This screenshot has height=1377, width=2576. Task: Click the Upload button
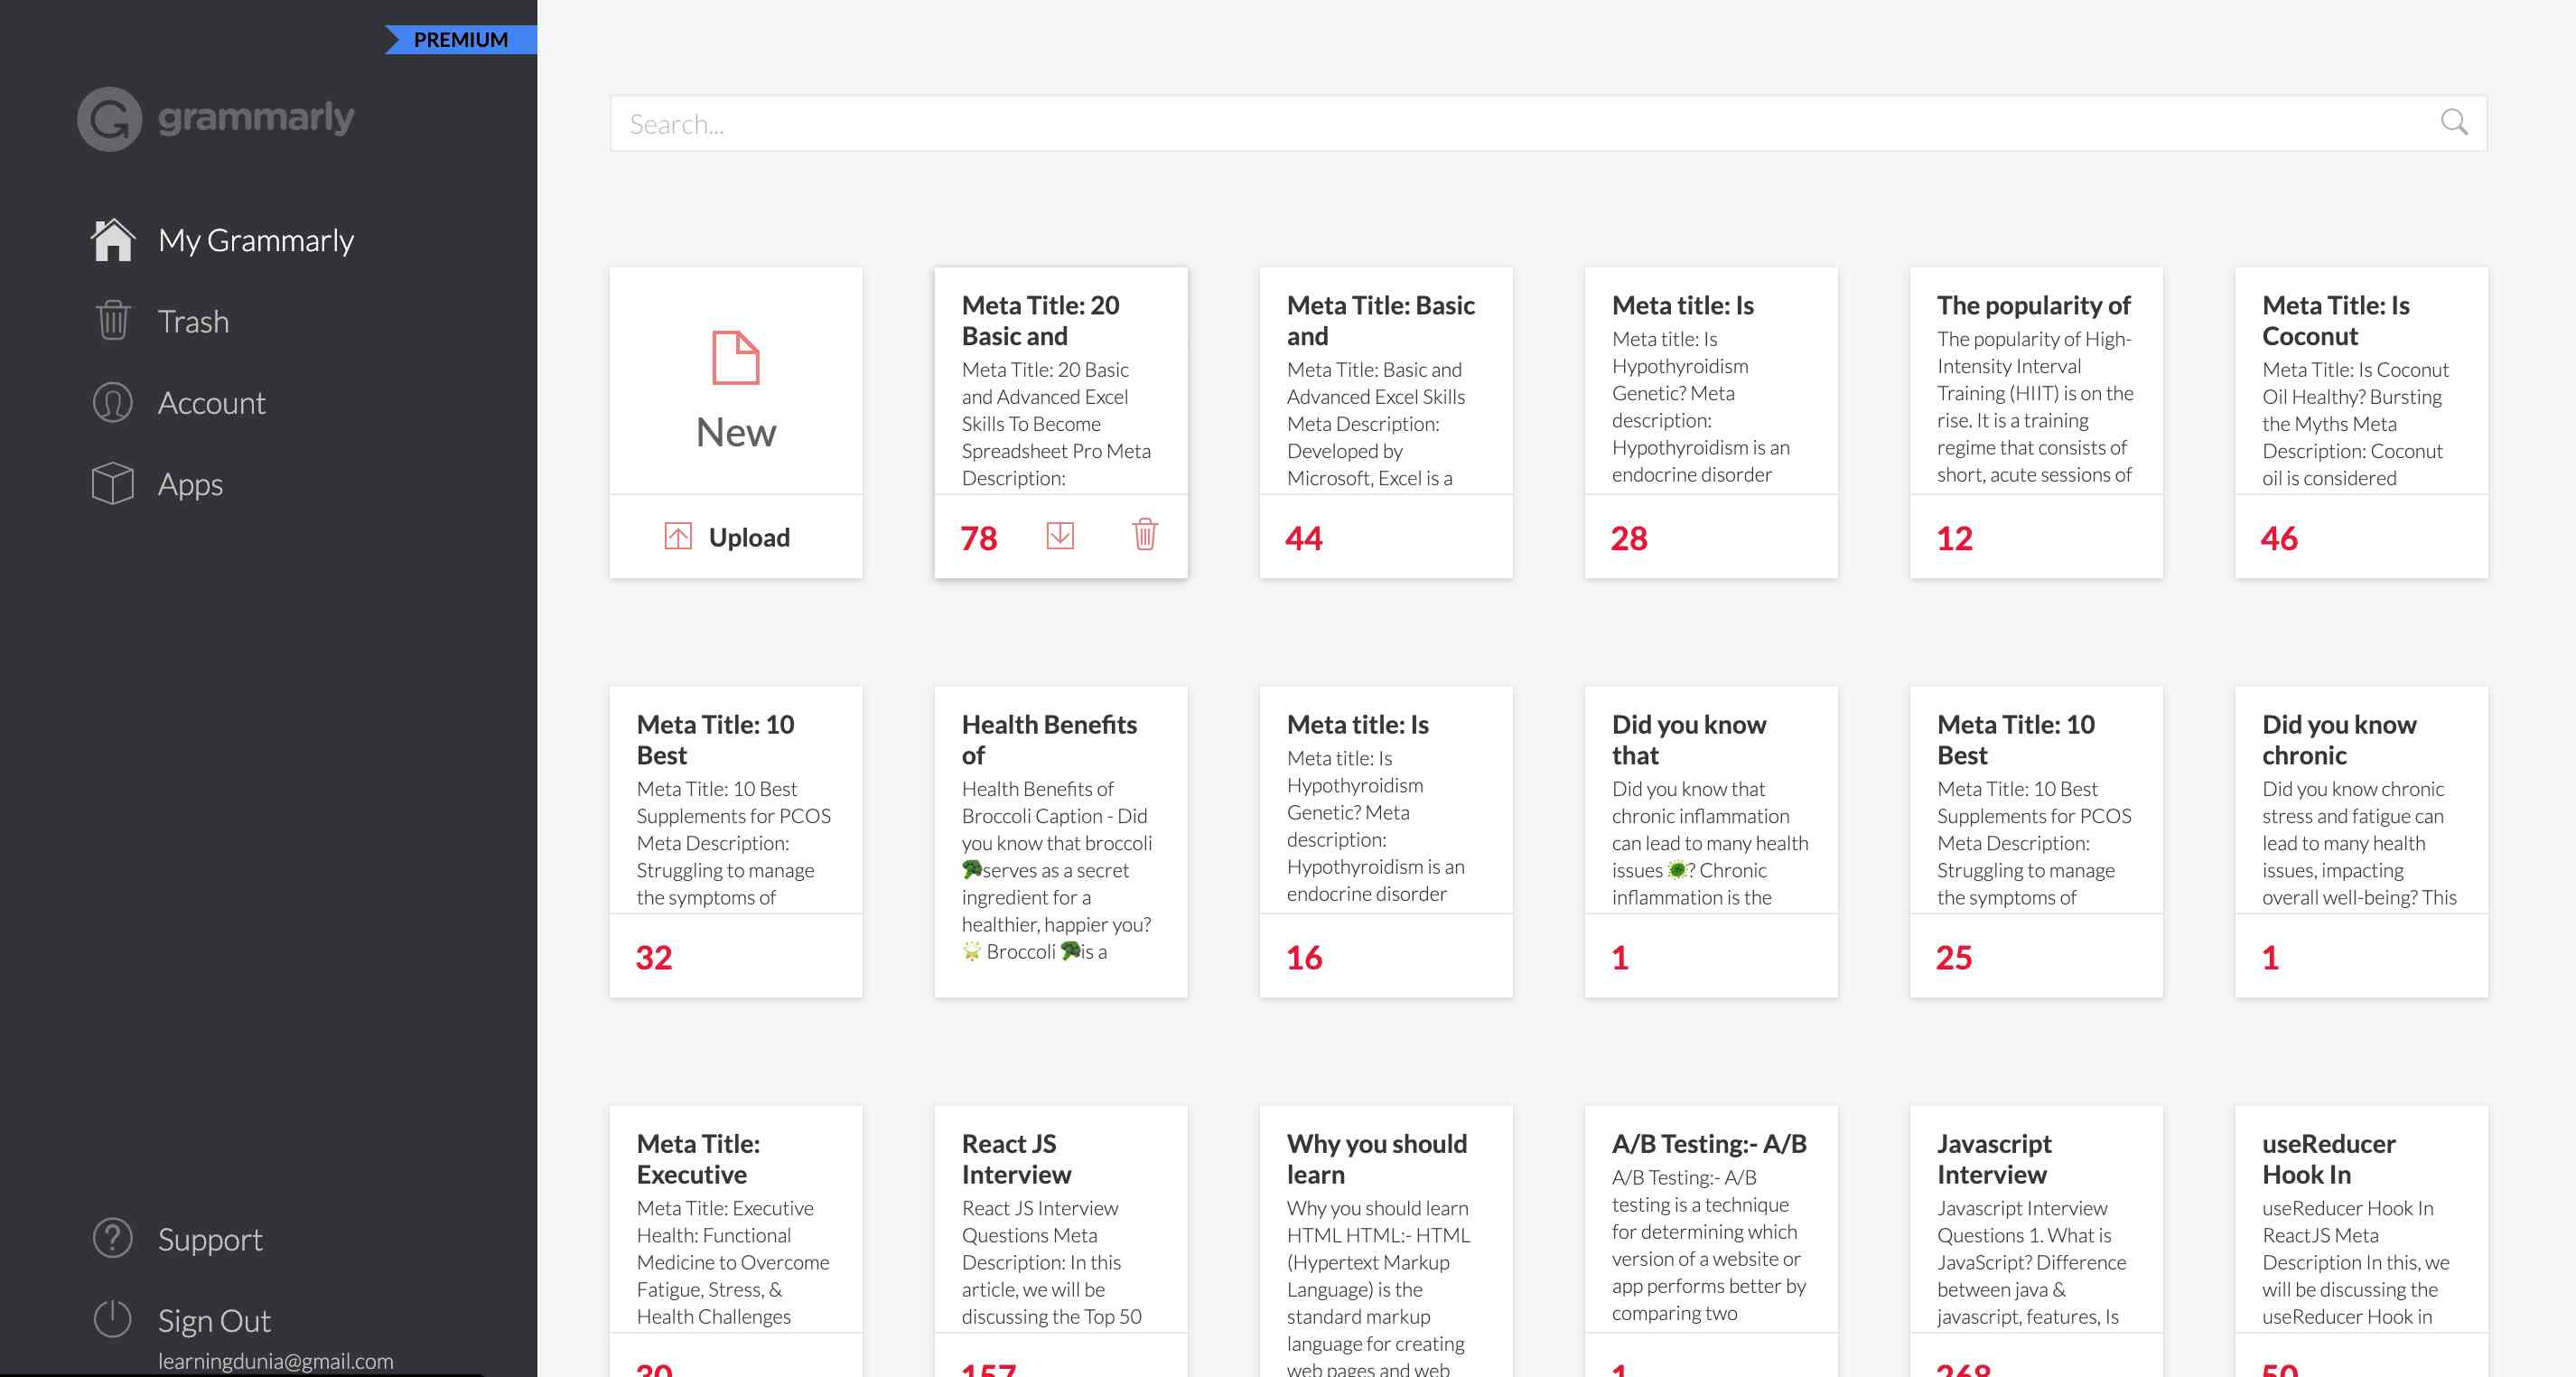(748, 537)
